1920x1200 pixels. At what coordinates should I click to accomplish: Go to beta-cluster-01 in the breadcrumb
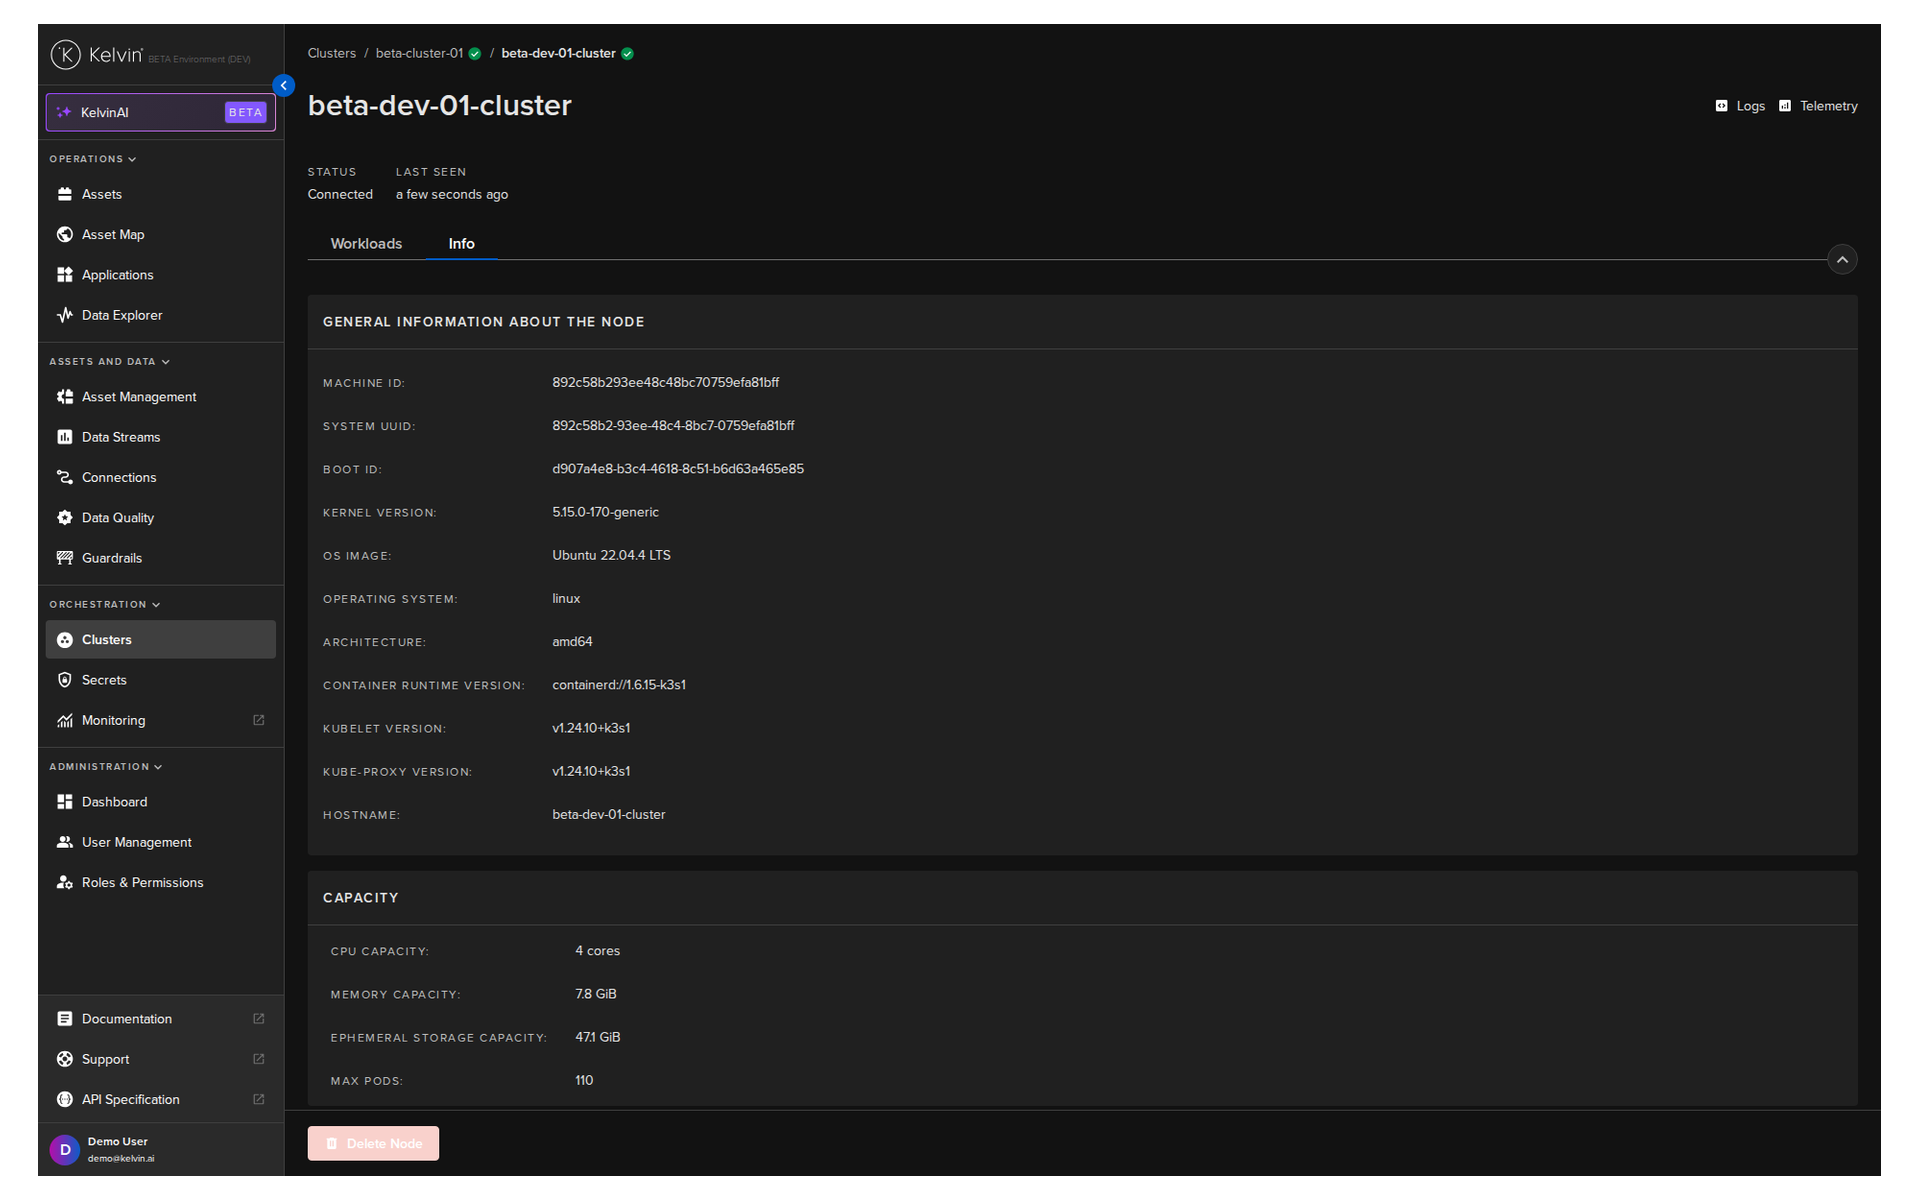419,54
